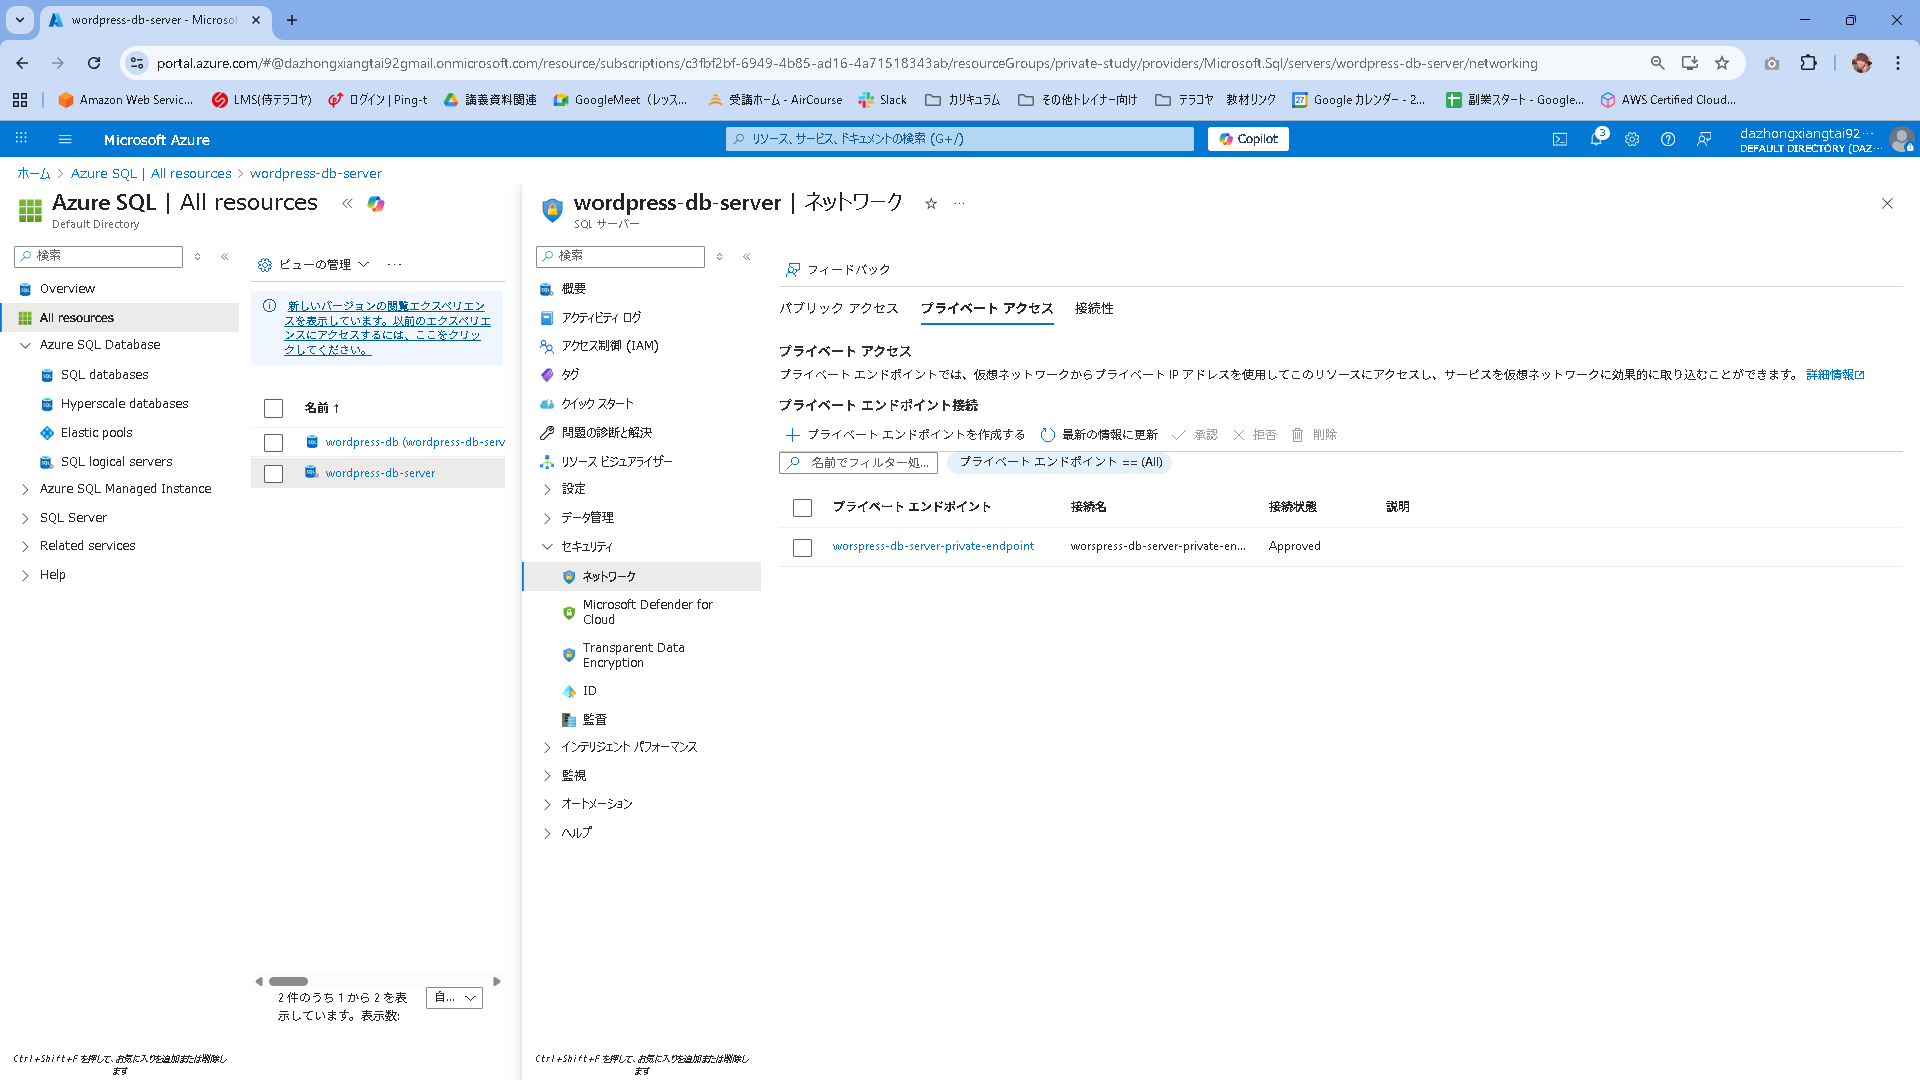Viewport: 1920px width, 1080px height.
Task: Open the Azure portal hamburger menu
Action: [x=65, y=139]
